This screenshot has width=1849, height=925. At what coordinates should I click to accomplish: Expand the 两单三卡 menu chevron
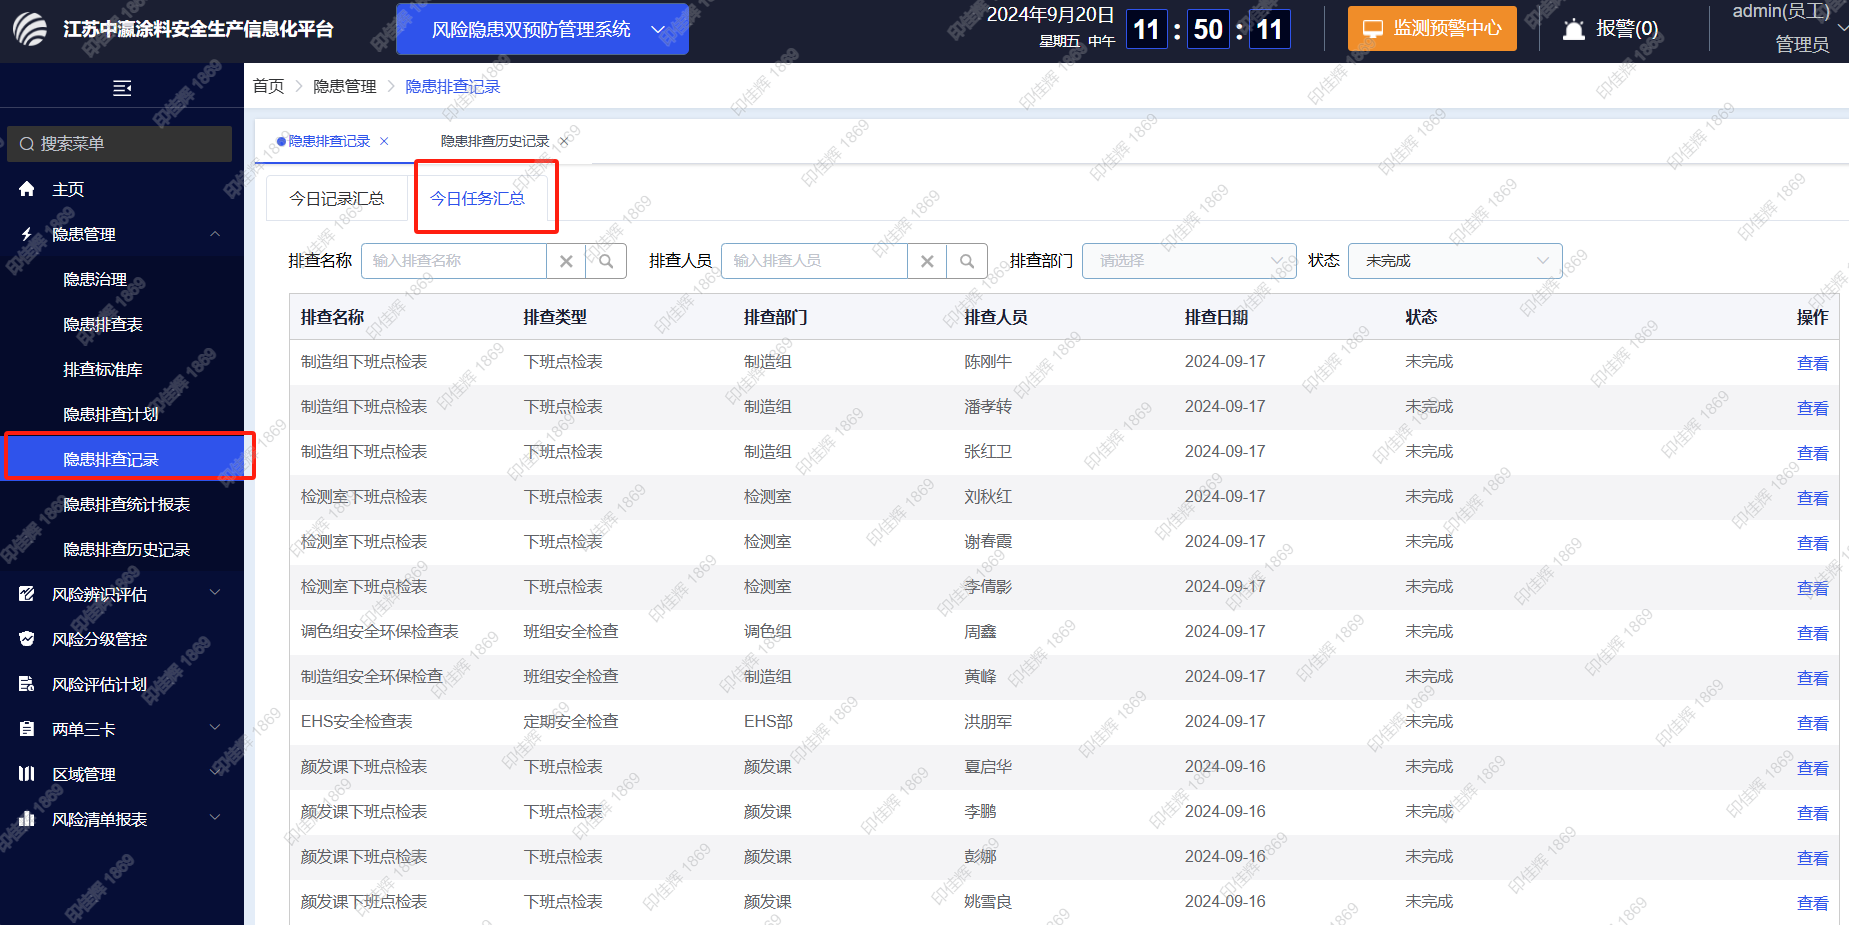[215, 728]
